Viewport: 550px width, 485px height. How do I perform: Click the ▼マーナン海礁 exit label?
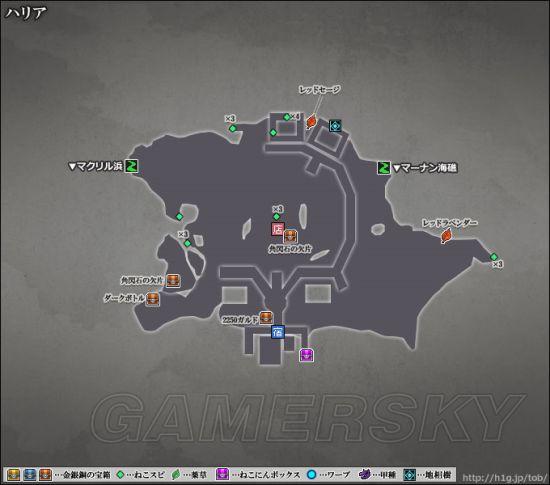(425, 168)
